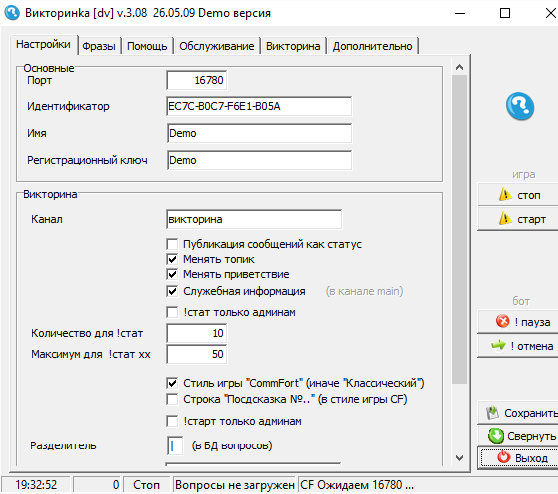The width and height of the screenshot is (558, 494).
Task: Maximize the Викторинка window
Action: click(505, 14)
